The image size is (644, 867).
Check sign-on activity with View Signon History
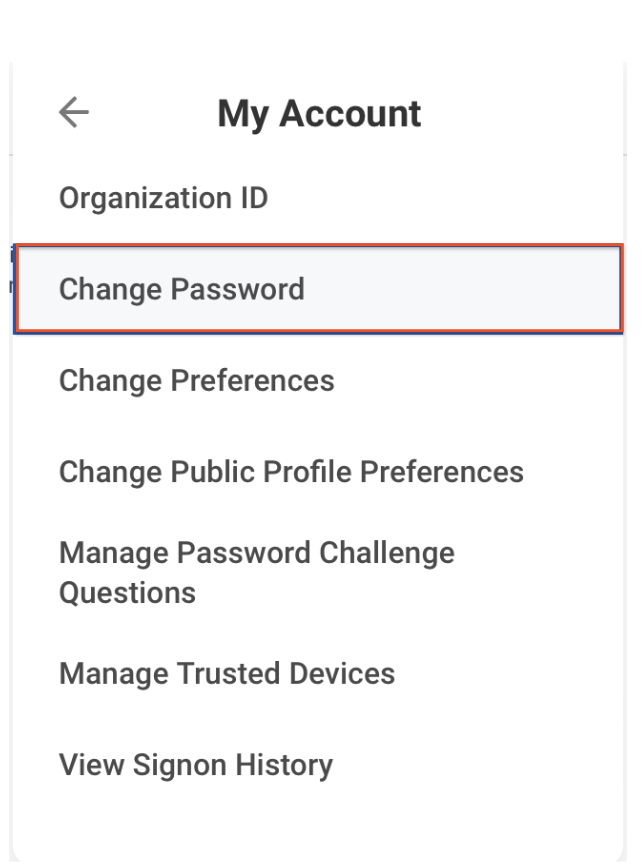coord(196,764)
